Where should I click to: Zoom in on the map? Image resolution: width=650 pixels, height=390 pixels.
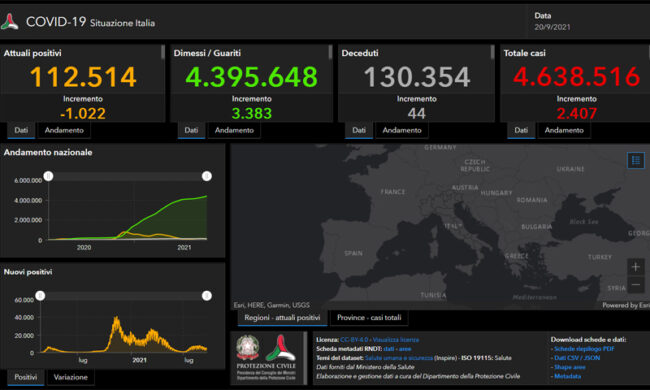pyautogui.click(x=635, y=267)
